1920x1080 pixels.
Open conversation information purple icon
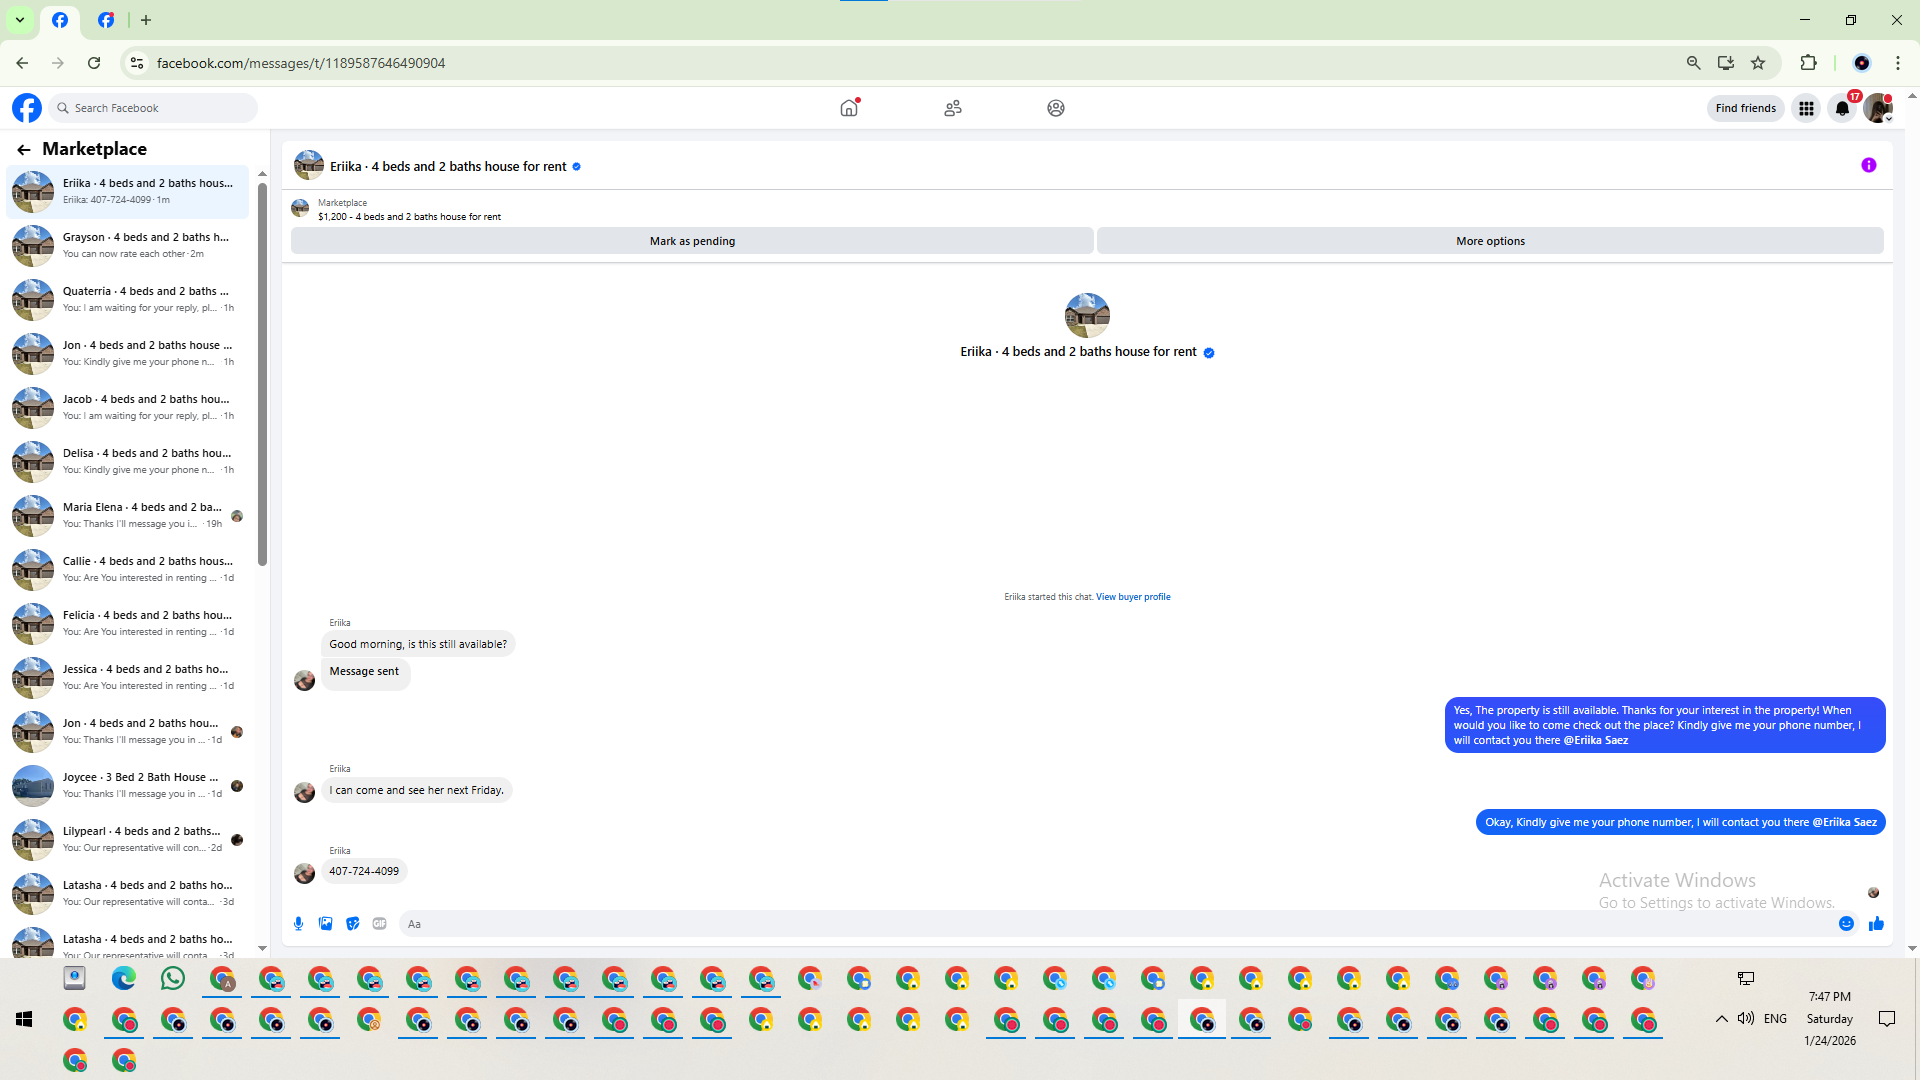[x=1868, y=166]
